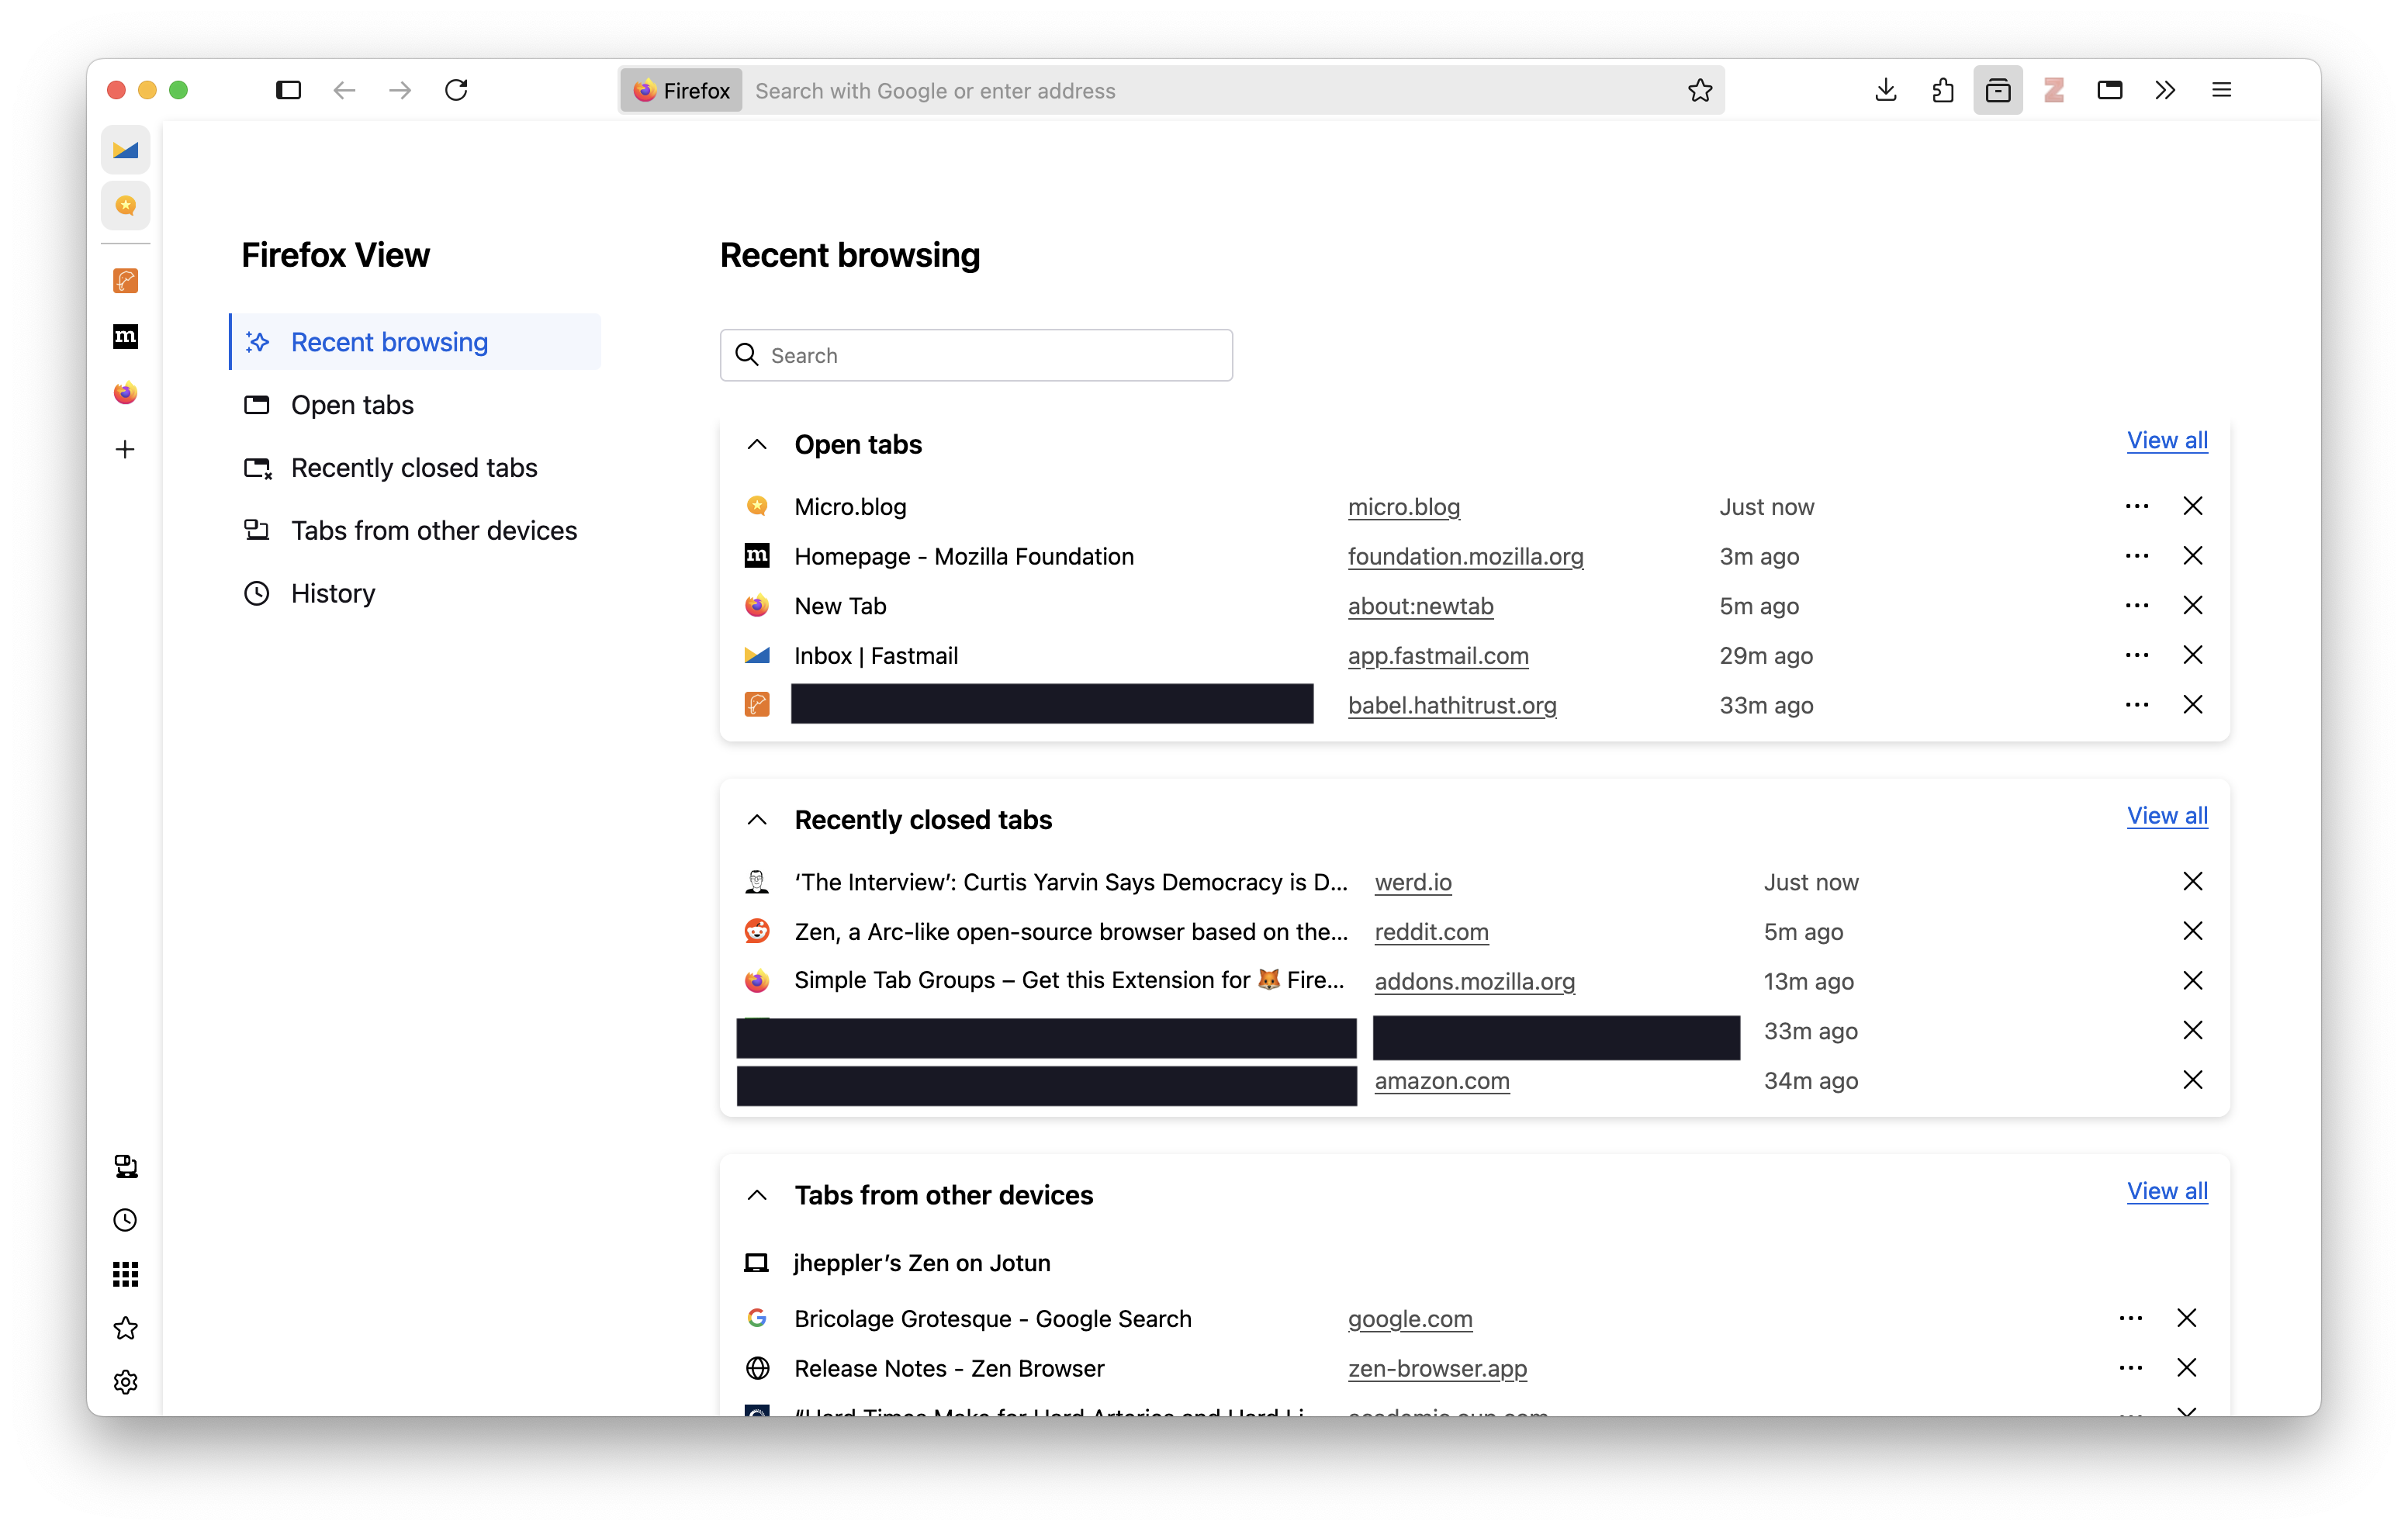Screen dimensions: 2408x1531
Task: Open more options for Inbox Fastmail row
Action: tap(2137, 655)
